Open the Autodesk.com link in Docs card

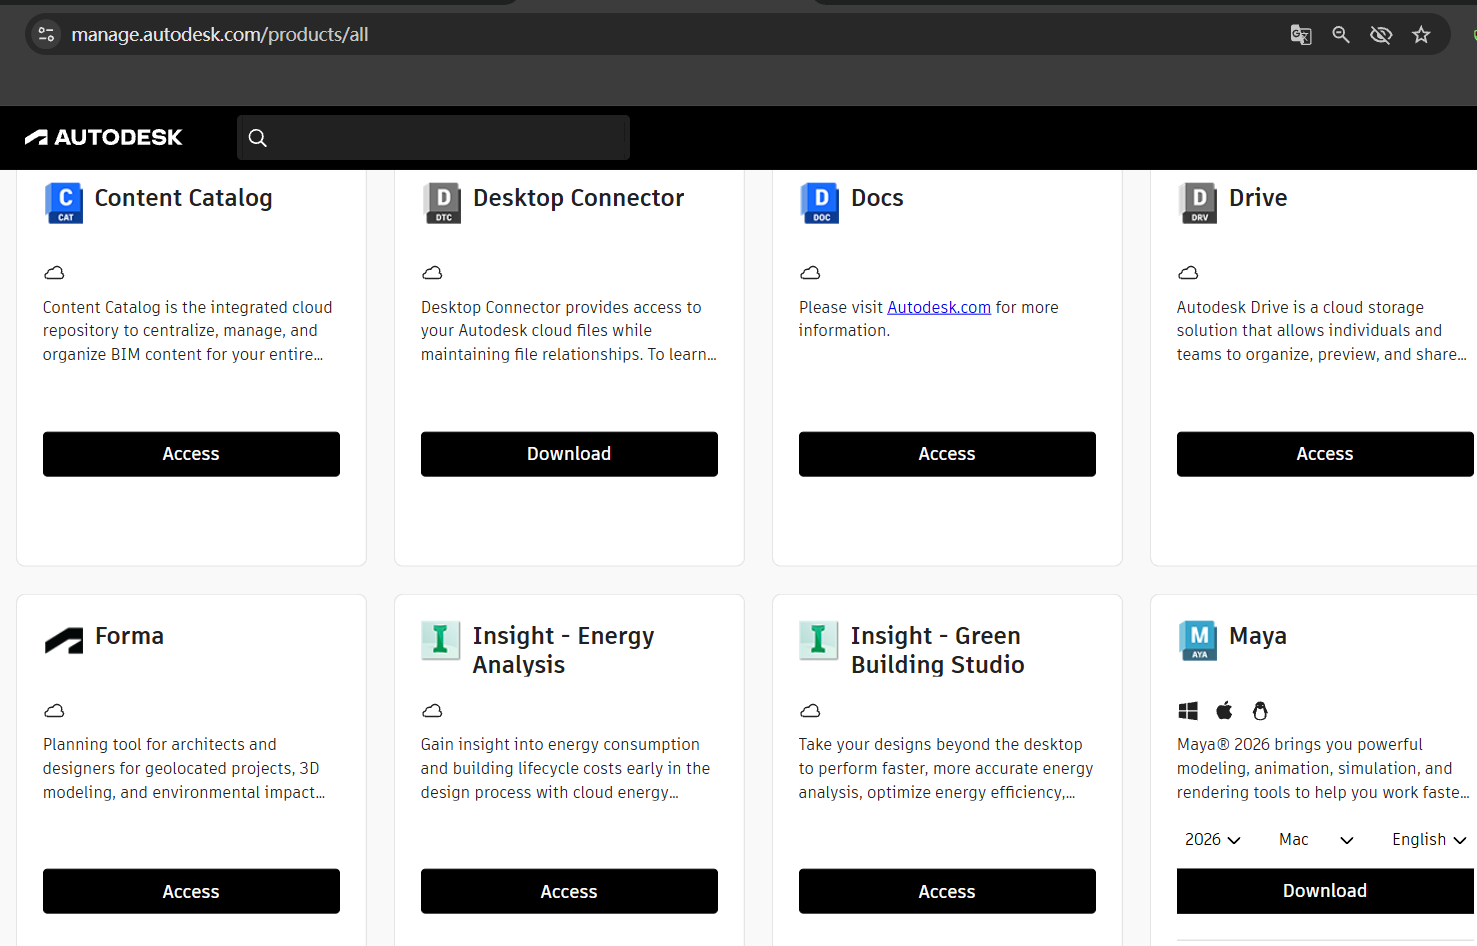tap(938, 308)
